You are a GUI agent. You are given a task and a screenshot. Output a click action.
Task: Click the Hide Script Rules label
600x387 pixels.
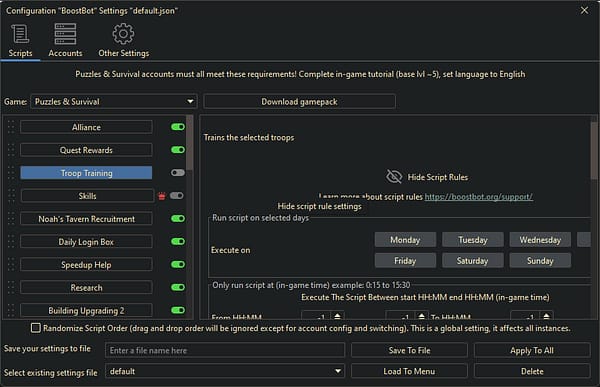coord(438,177)
